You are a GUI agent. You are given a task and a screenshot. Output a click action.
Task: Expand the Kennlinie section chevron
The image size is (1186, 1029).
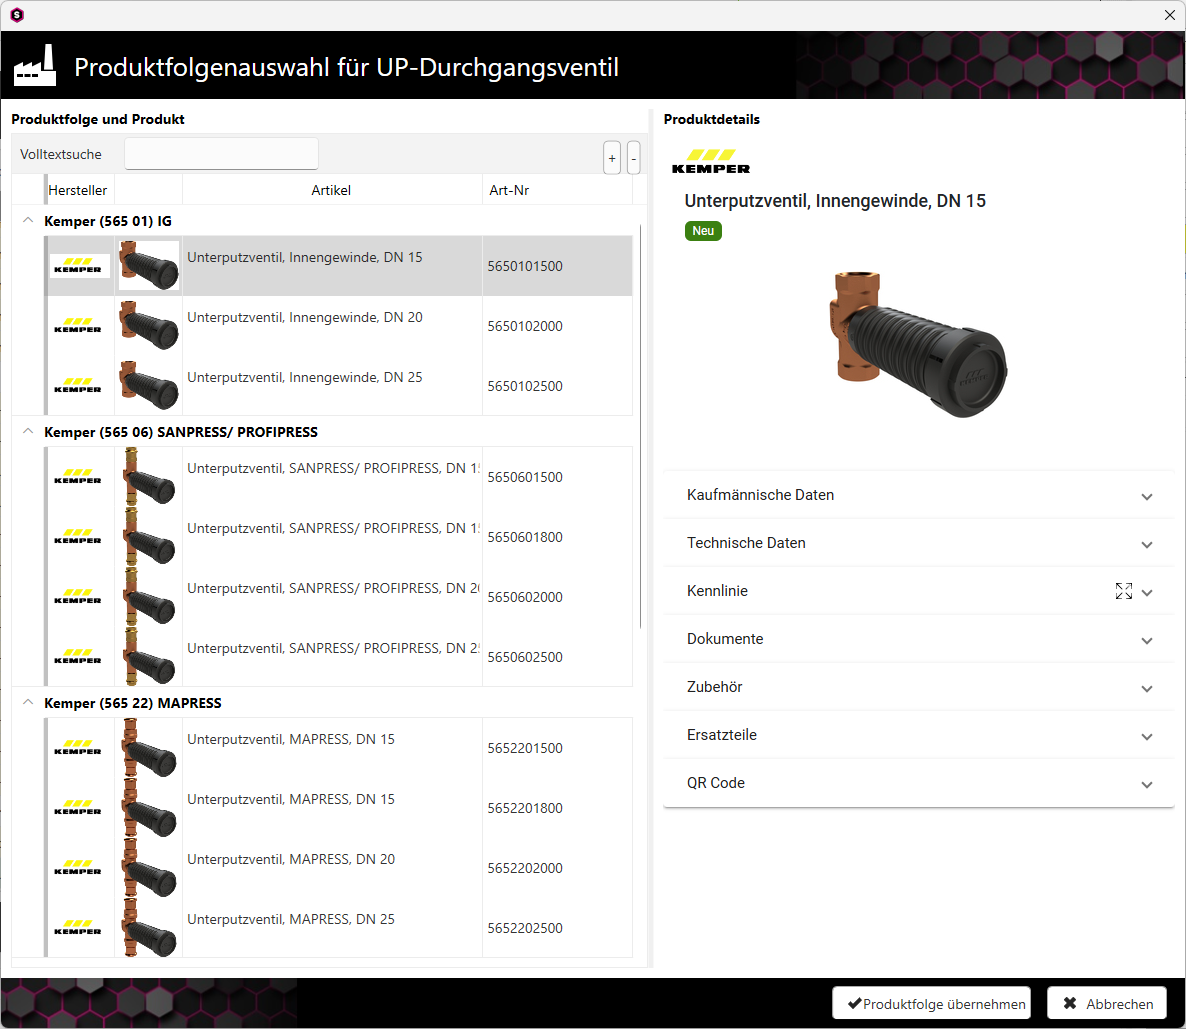(1147, 592)
